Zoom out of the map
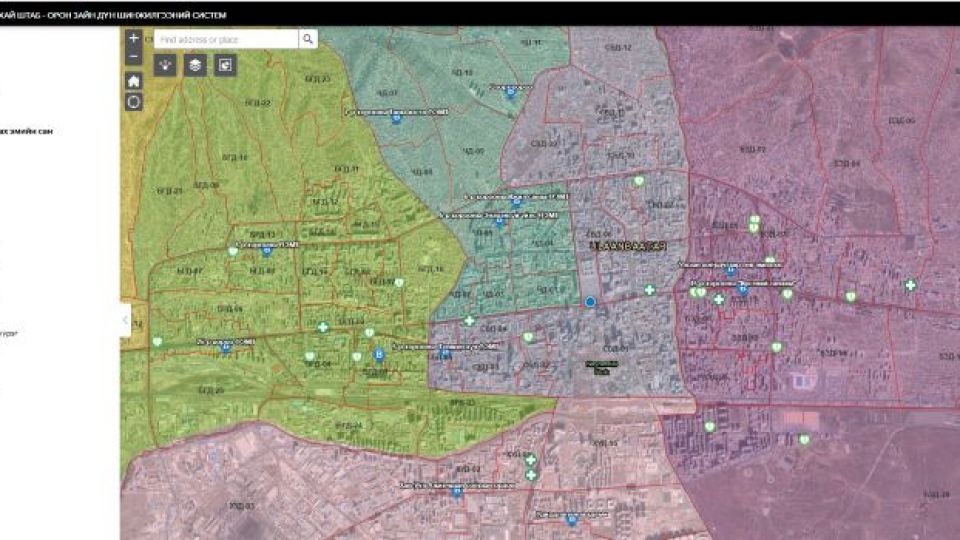 click(x=133, y=56)
